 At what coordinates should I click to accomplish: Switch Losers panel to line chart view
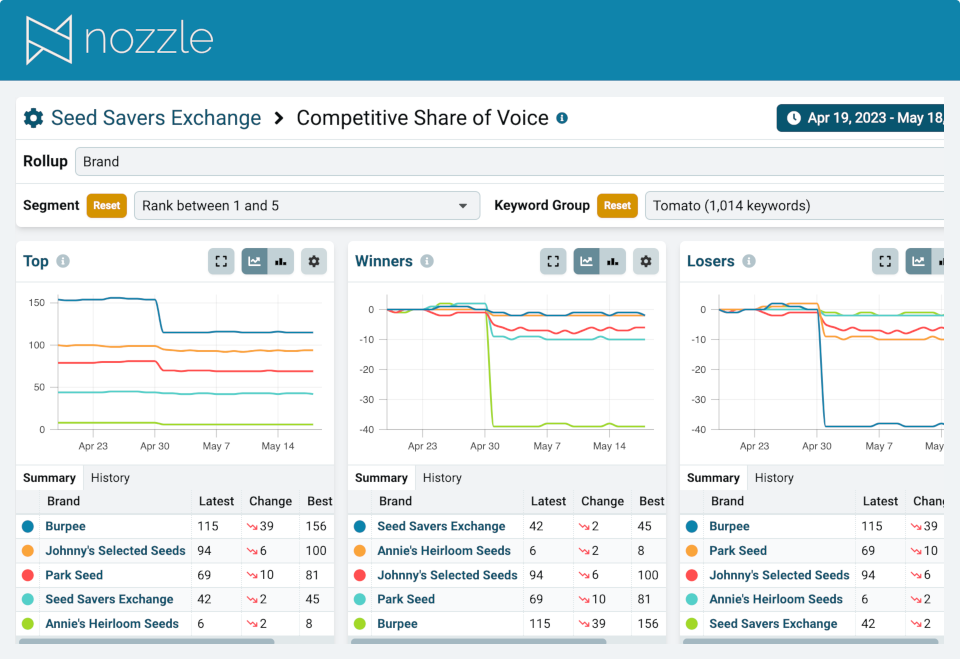point(918,262)
